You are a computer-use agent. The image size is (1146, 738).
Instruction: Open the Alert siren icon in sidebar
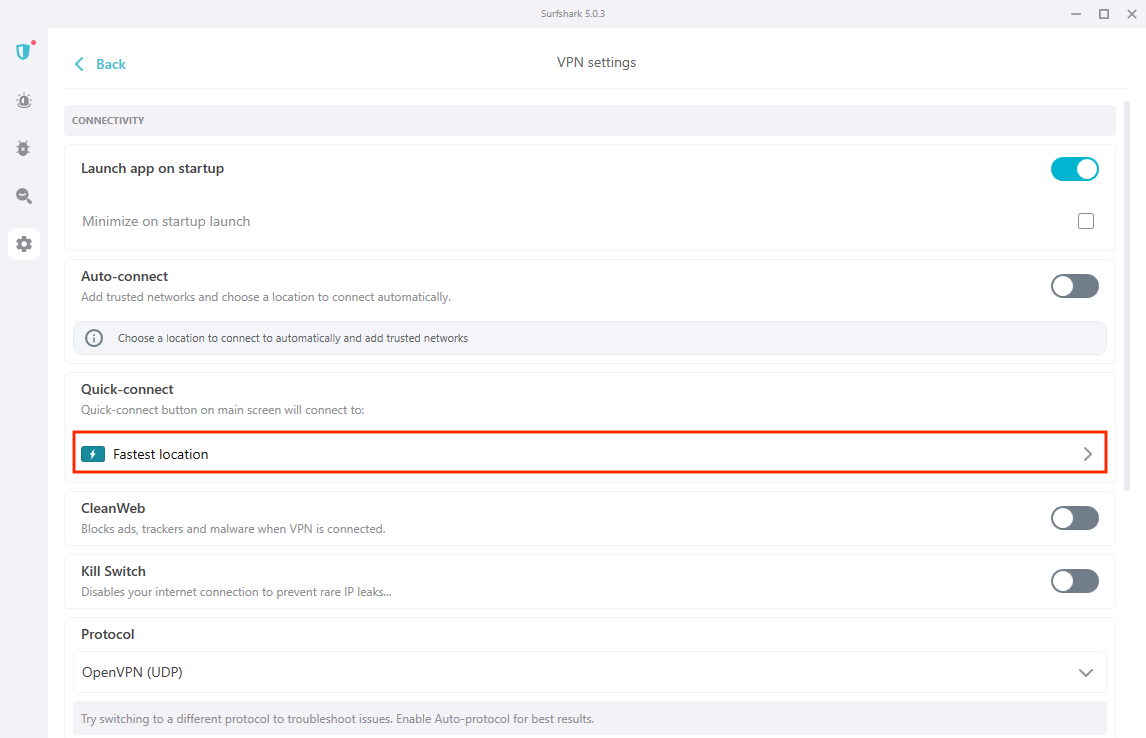click(24, 101)
